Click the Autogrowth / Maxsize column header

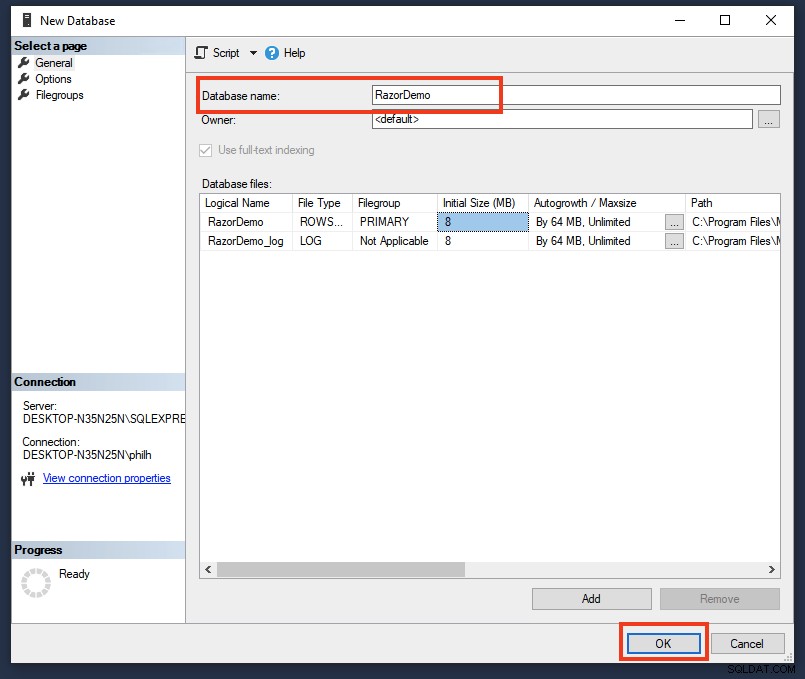607,203
